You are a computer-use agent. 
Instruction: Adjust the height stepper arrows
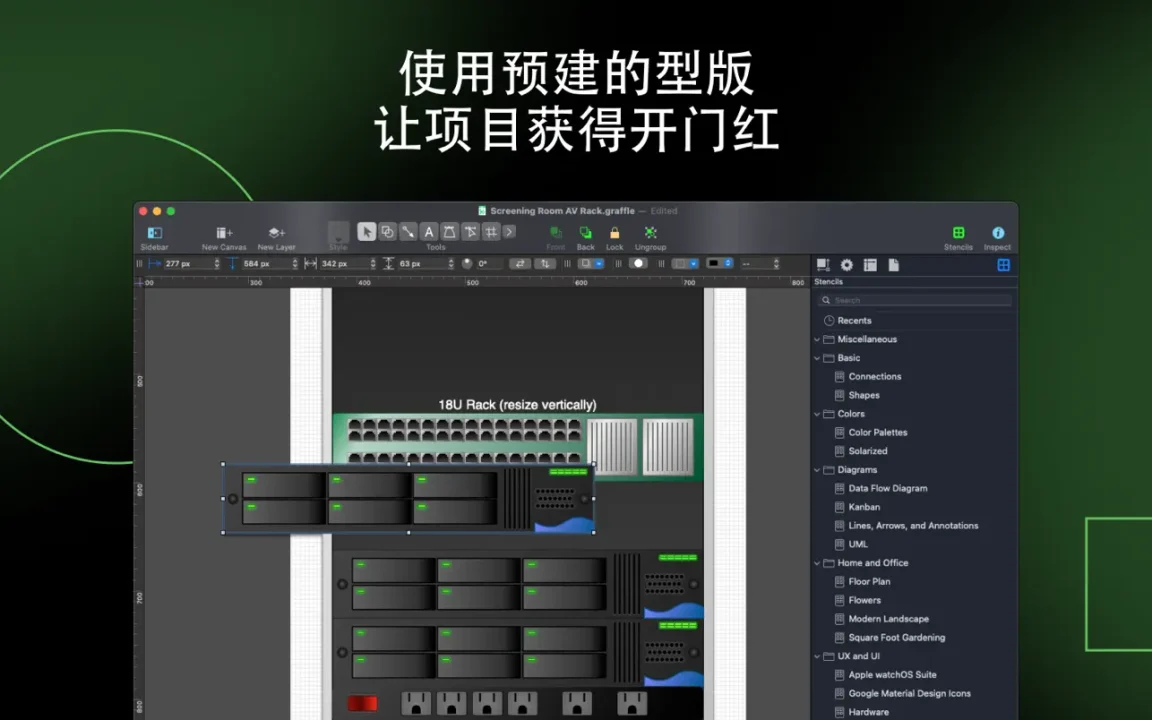coord(450,264)
